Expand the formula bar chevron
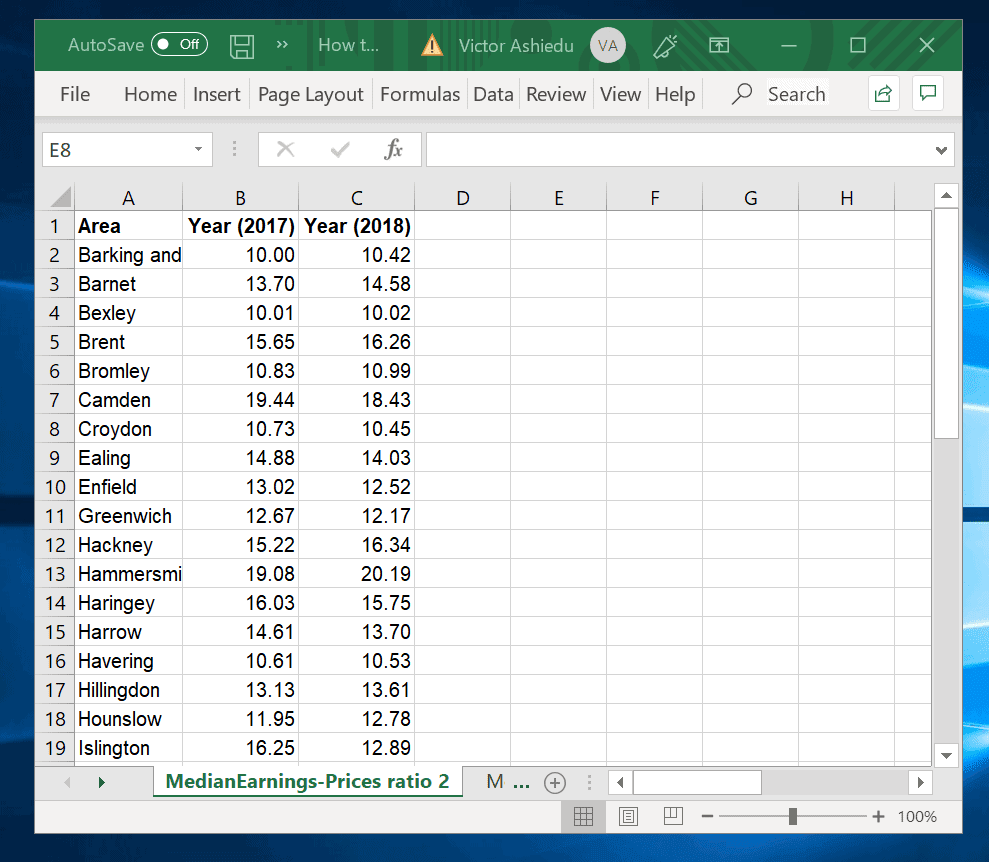 941,150
